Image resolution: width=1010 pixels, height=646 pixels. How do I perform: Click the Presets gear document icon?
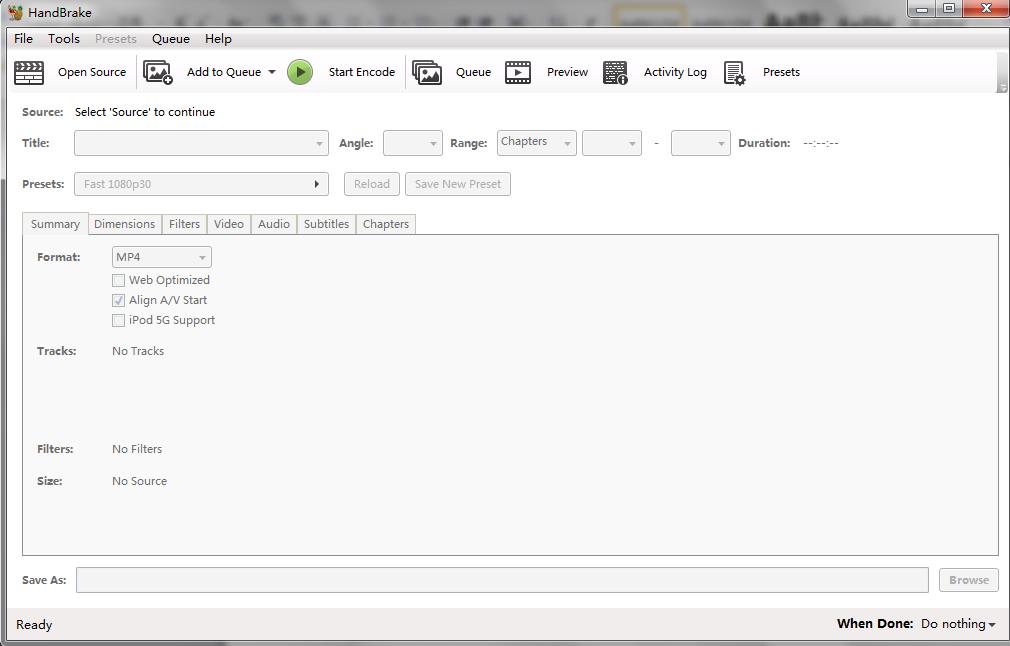click(734, 72)
